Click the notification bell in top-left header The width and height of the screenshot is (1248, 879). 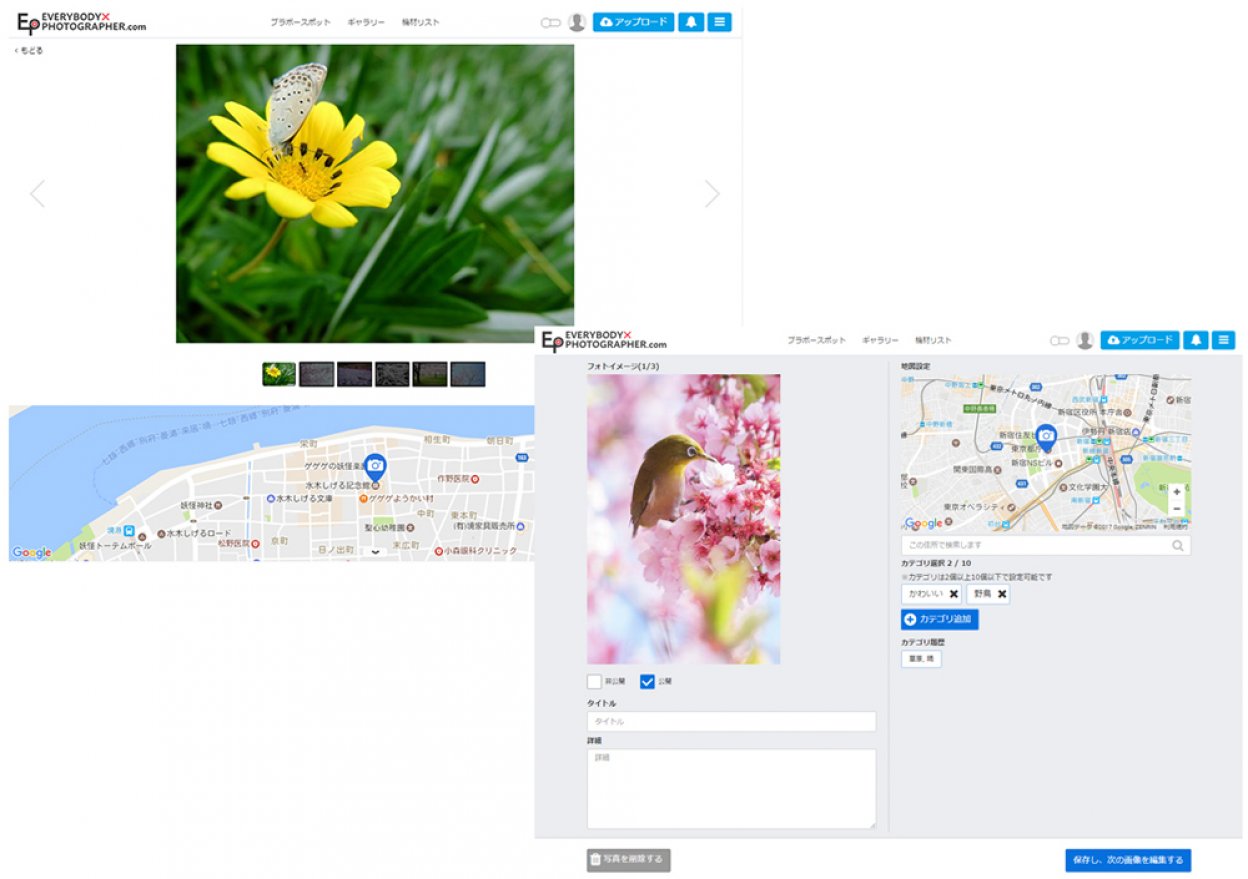pyautogui.click(x=690, y=22)
